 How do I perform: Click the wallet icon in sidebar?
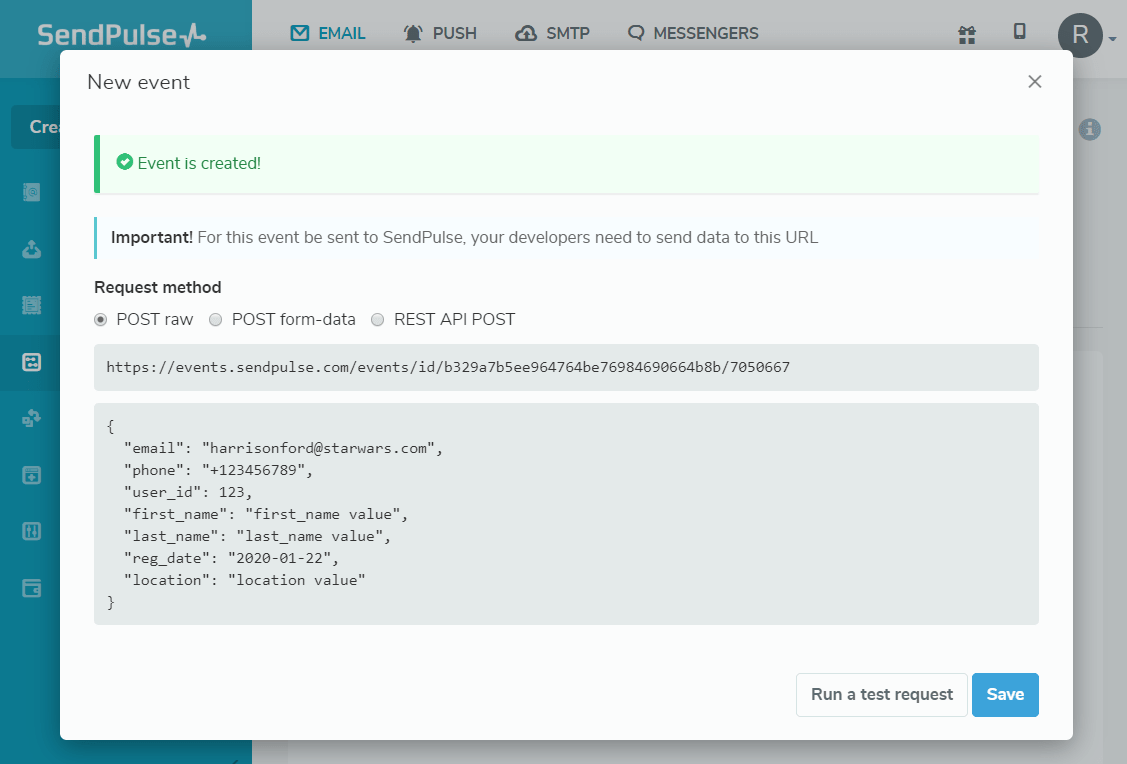[32, 587]
